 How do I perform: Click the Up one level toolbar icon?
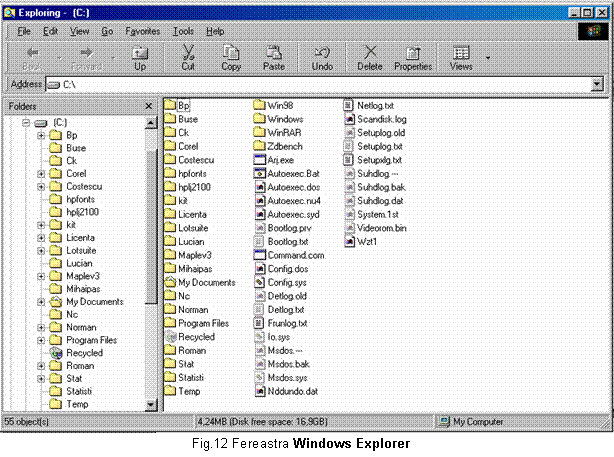(x=140, y=57)
